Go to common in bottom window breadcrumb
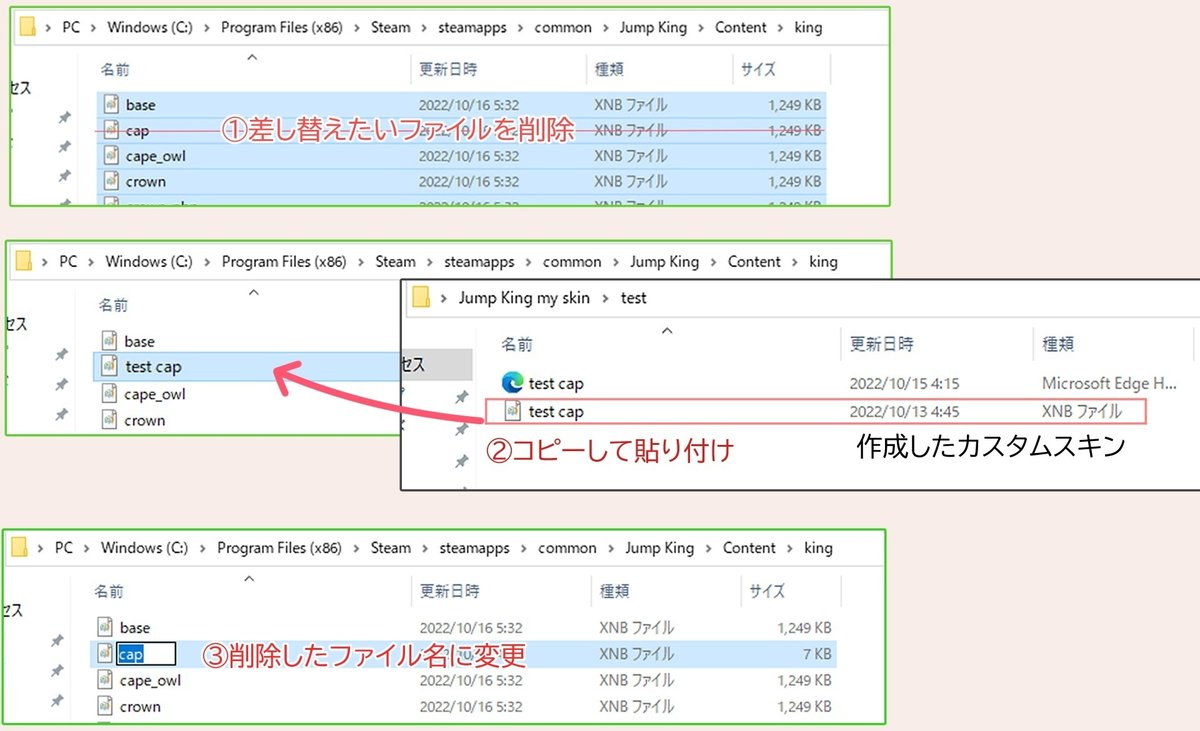 click(x=567, y=548)
